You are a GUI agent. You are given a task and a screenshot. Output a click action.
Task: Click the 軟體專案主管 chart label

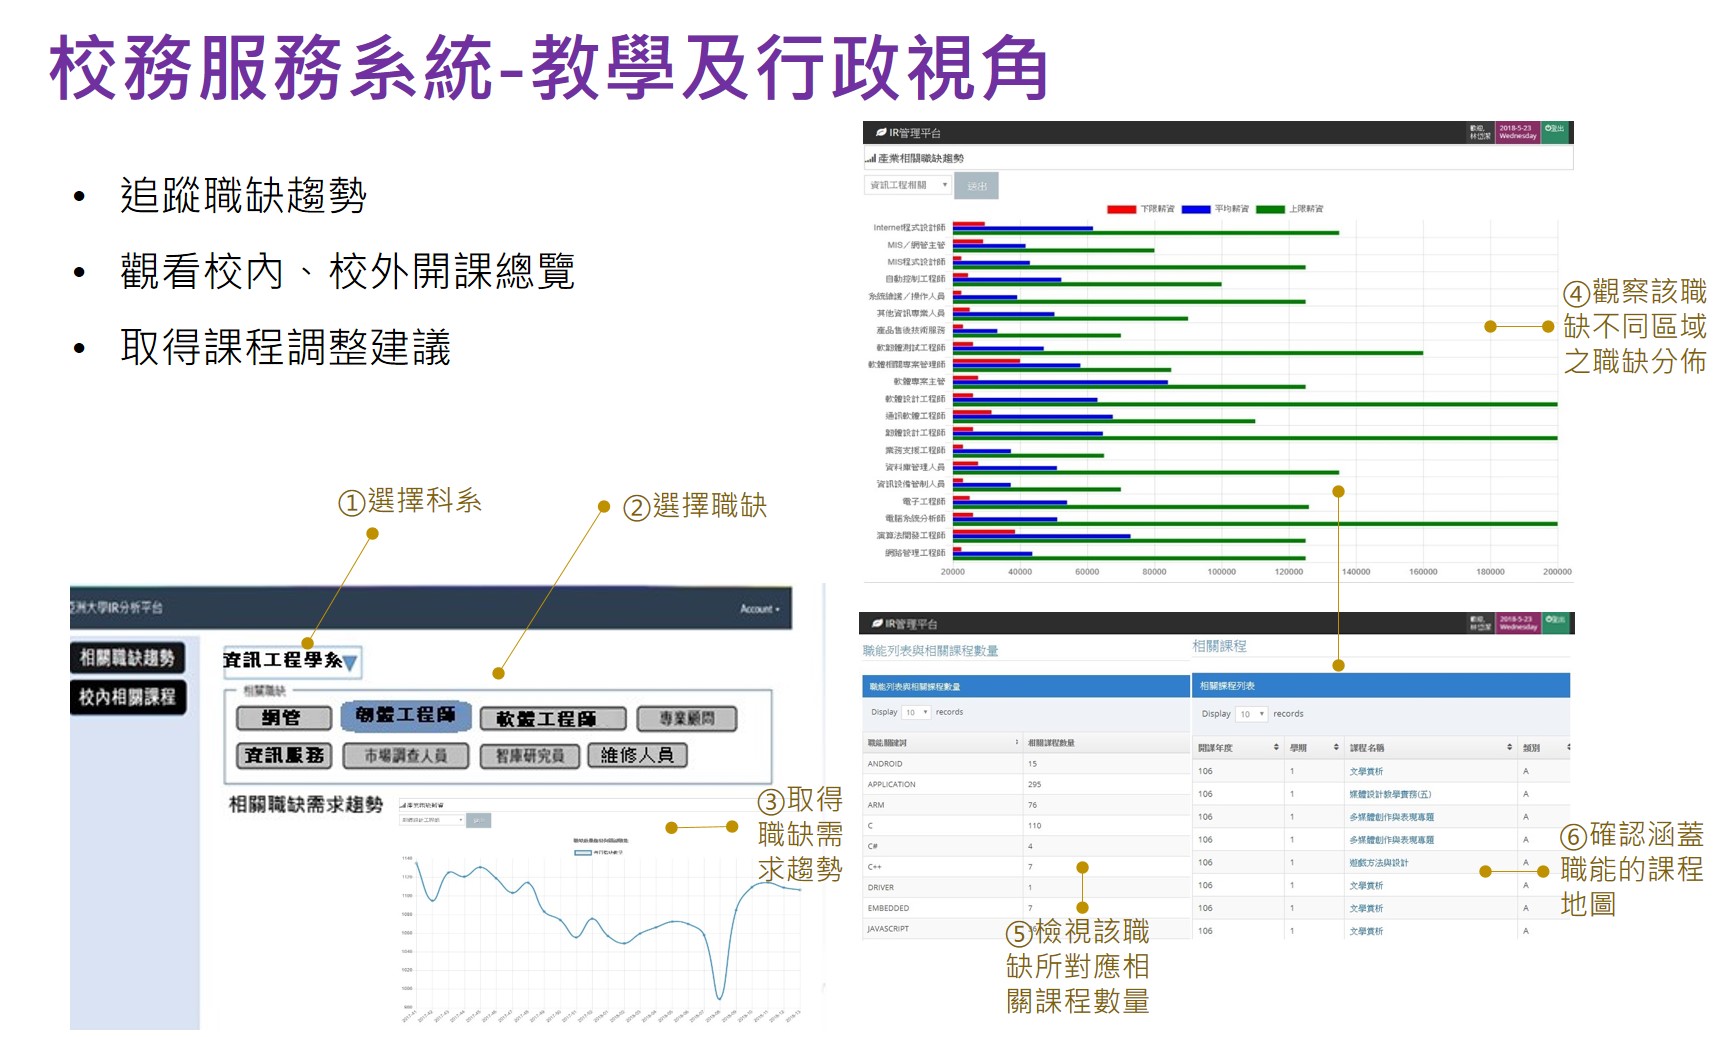pos(919,382)
